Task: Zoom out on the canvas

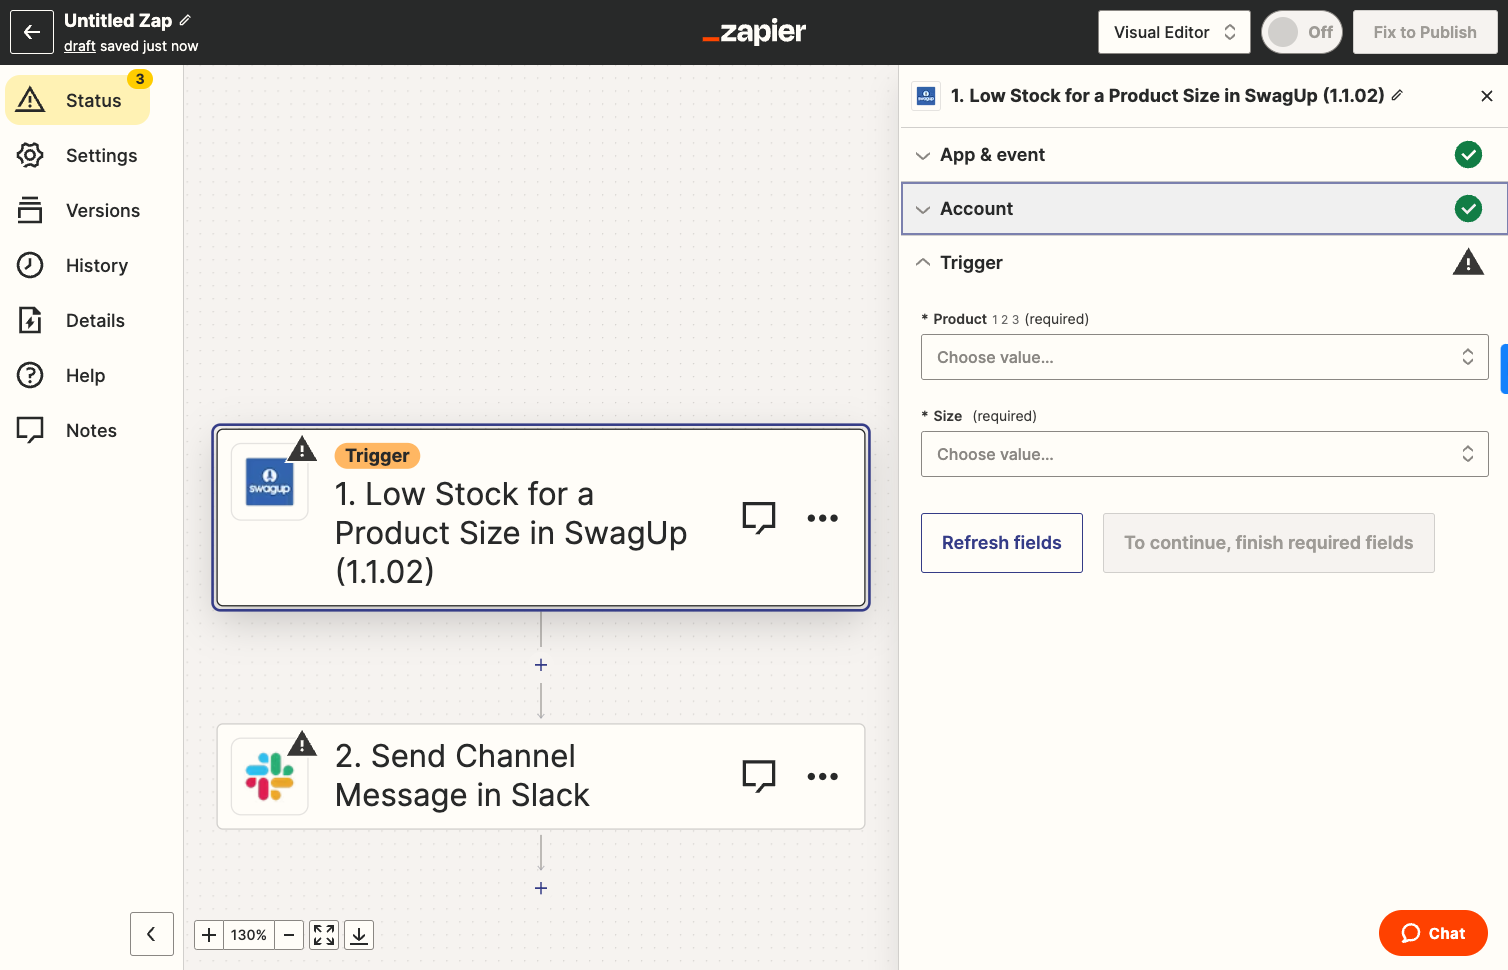Action: pyautogui.click(x=289, y=935)
